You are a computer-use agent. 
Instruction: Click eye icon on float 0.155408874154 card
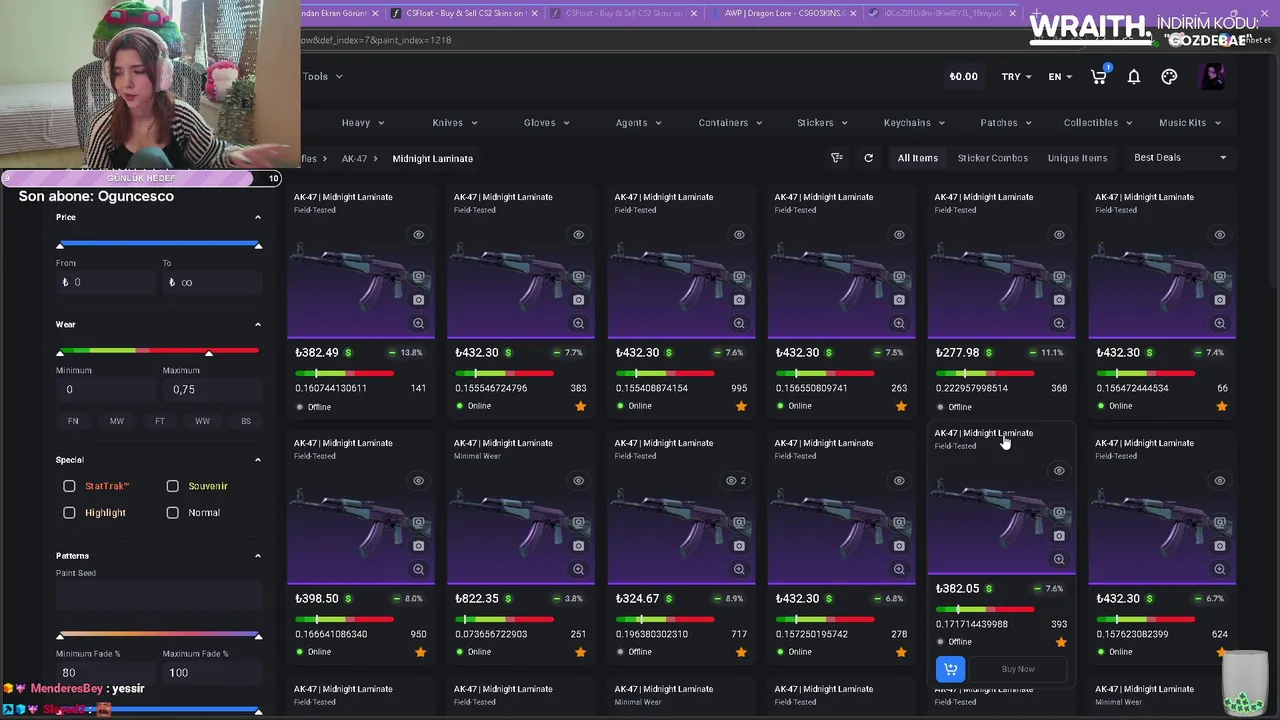pyautogui.click(x=739, y=235)
